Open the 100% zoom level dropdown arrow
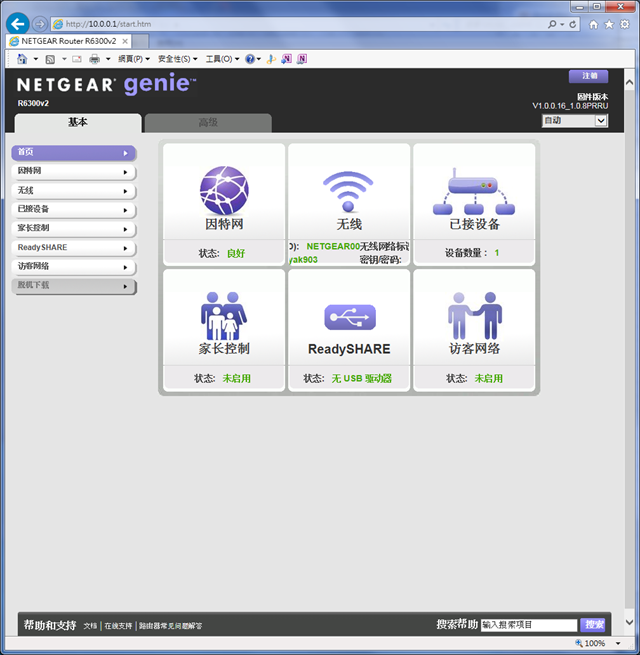 click(x=618, y=643)
